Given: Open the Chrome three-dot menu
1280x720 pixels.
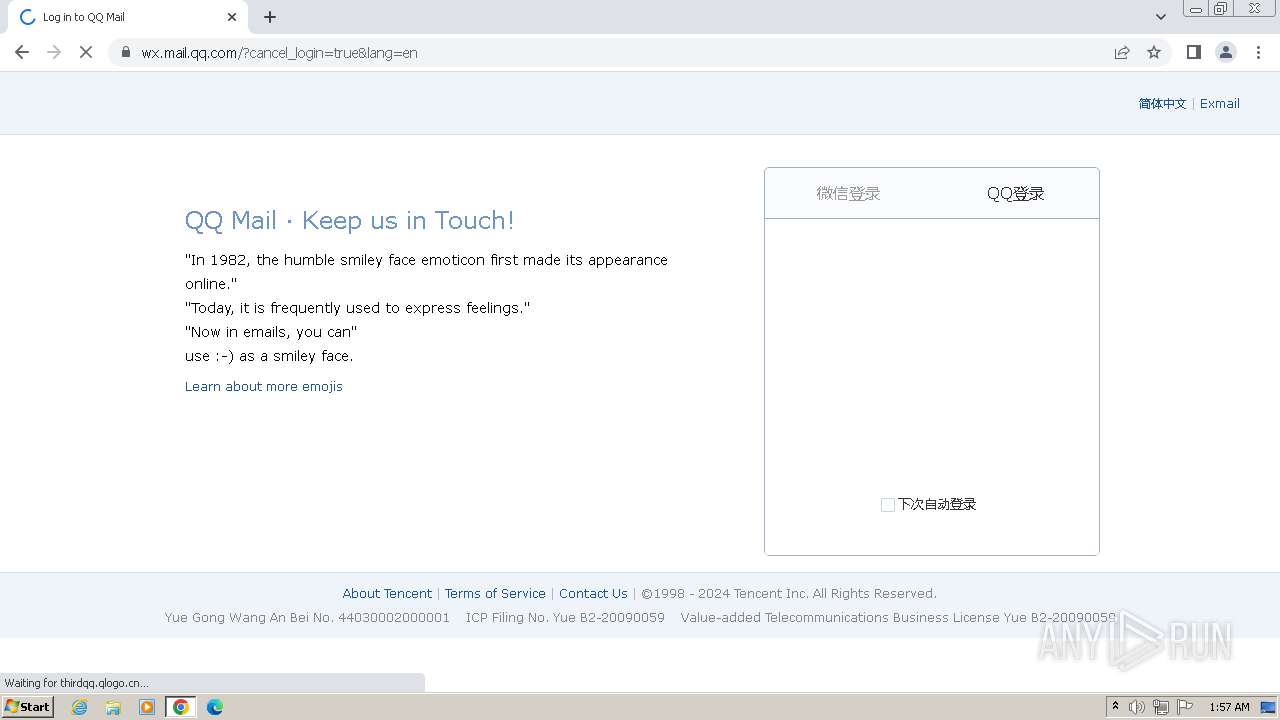Looking at the screenshot, I should click(x=1258, y=52).
